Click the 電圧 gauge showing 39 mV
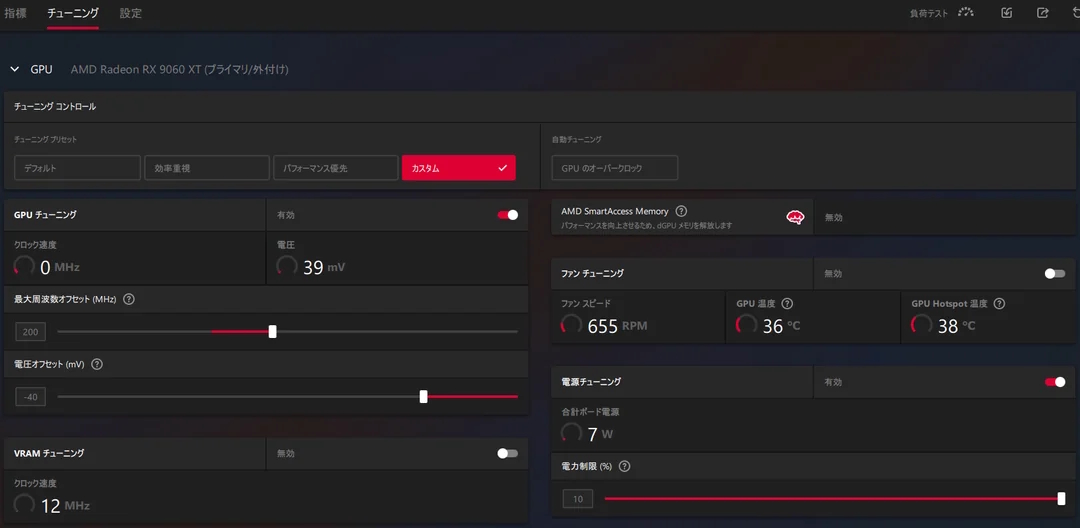The width and height of the screenshot is (1080, 528). (287, 267)
